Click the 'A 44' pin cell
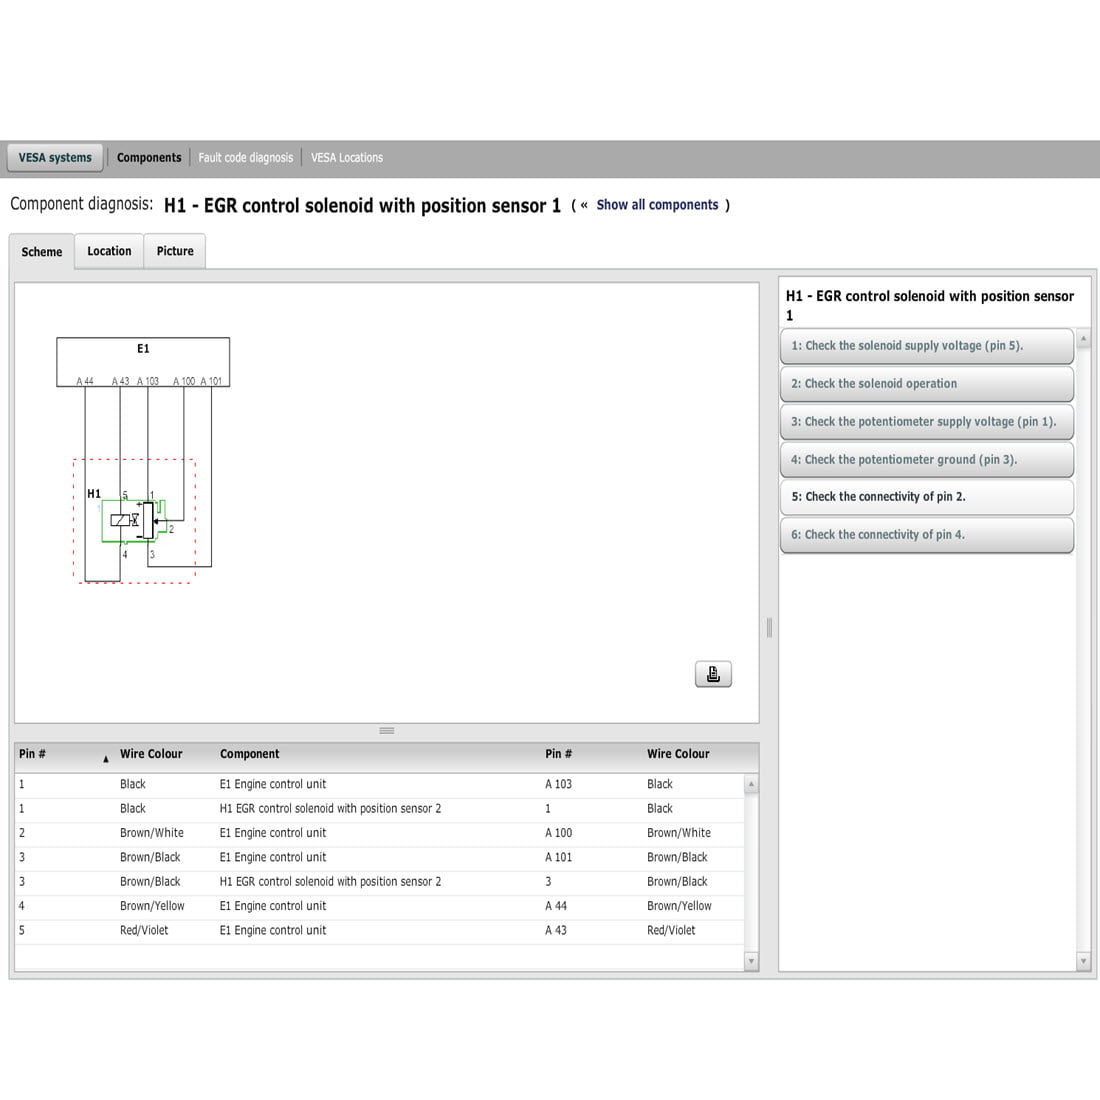 click(556, 906)
